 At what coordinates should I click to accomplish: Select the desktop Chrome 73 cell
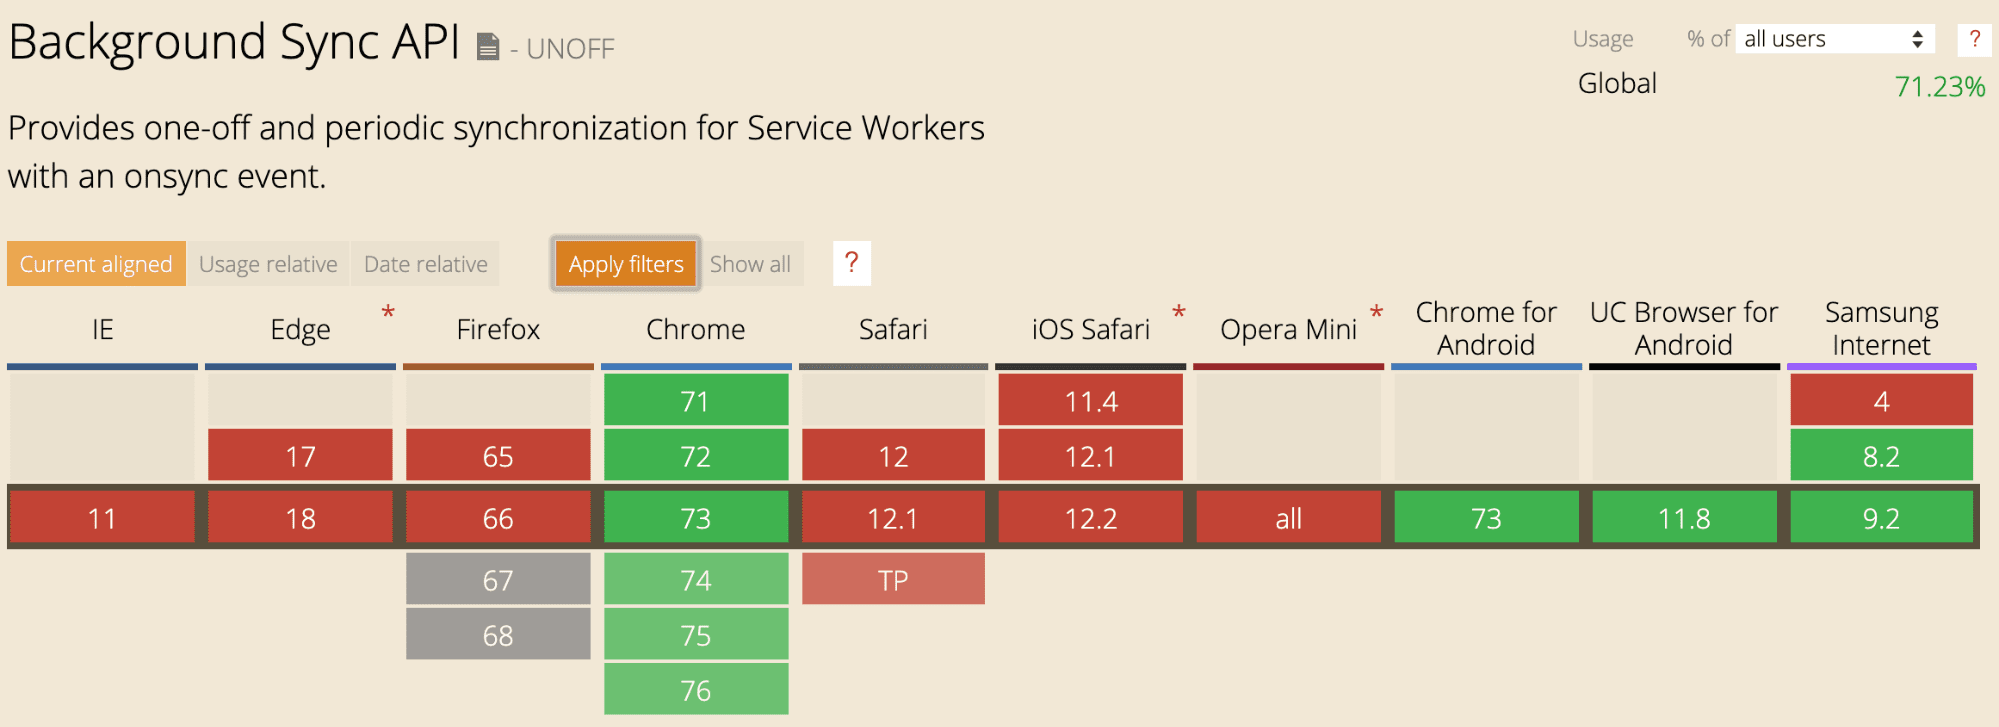click(696, 518)
